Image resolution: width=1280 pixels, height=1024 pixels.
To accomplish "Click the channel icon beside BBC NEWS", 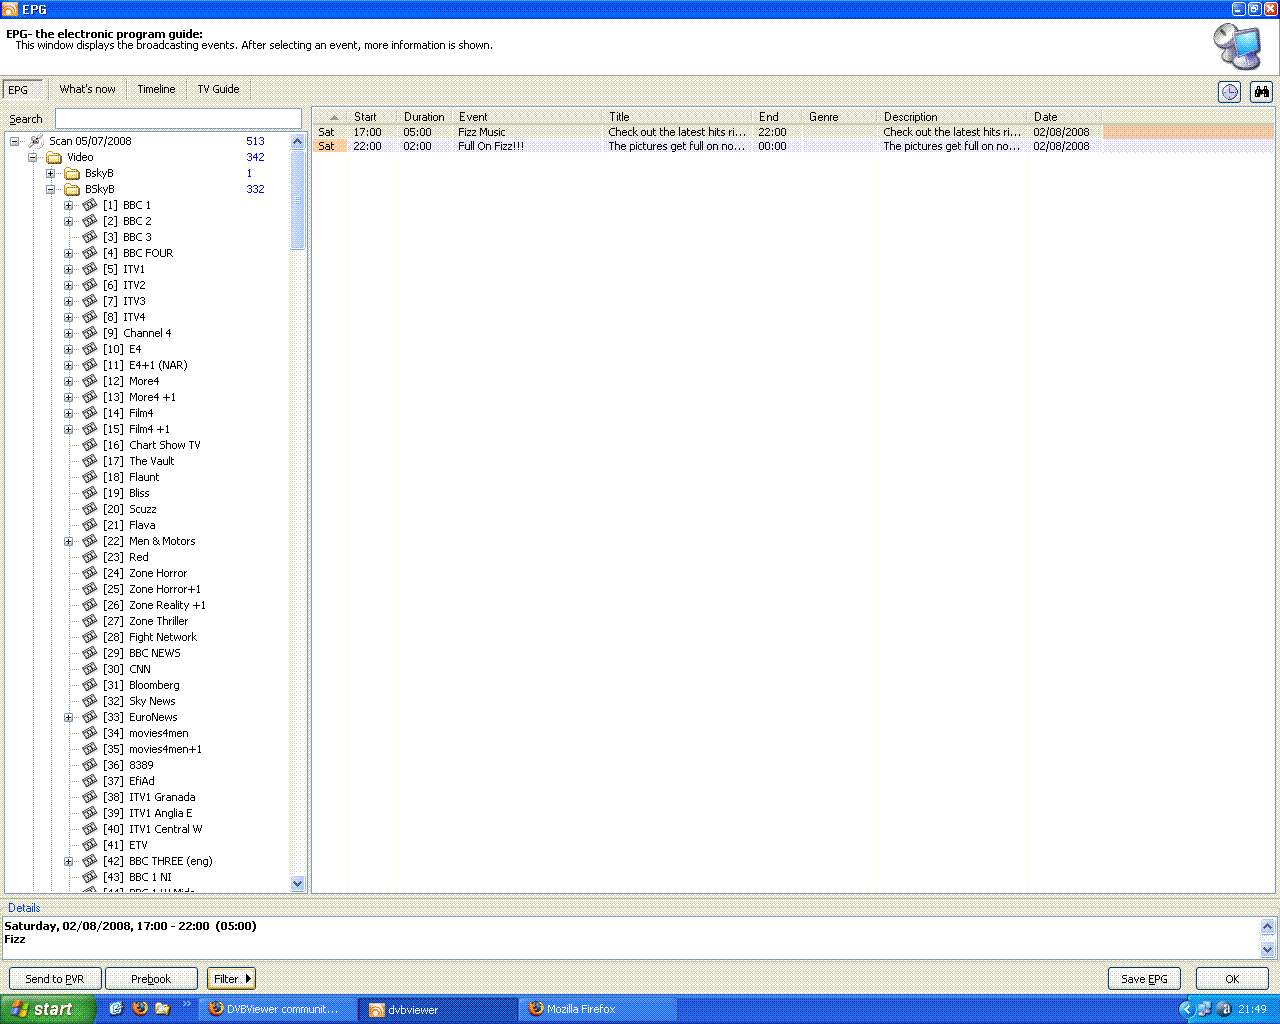I will click(x=90, y=653).
